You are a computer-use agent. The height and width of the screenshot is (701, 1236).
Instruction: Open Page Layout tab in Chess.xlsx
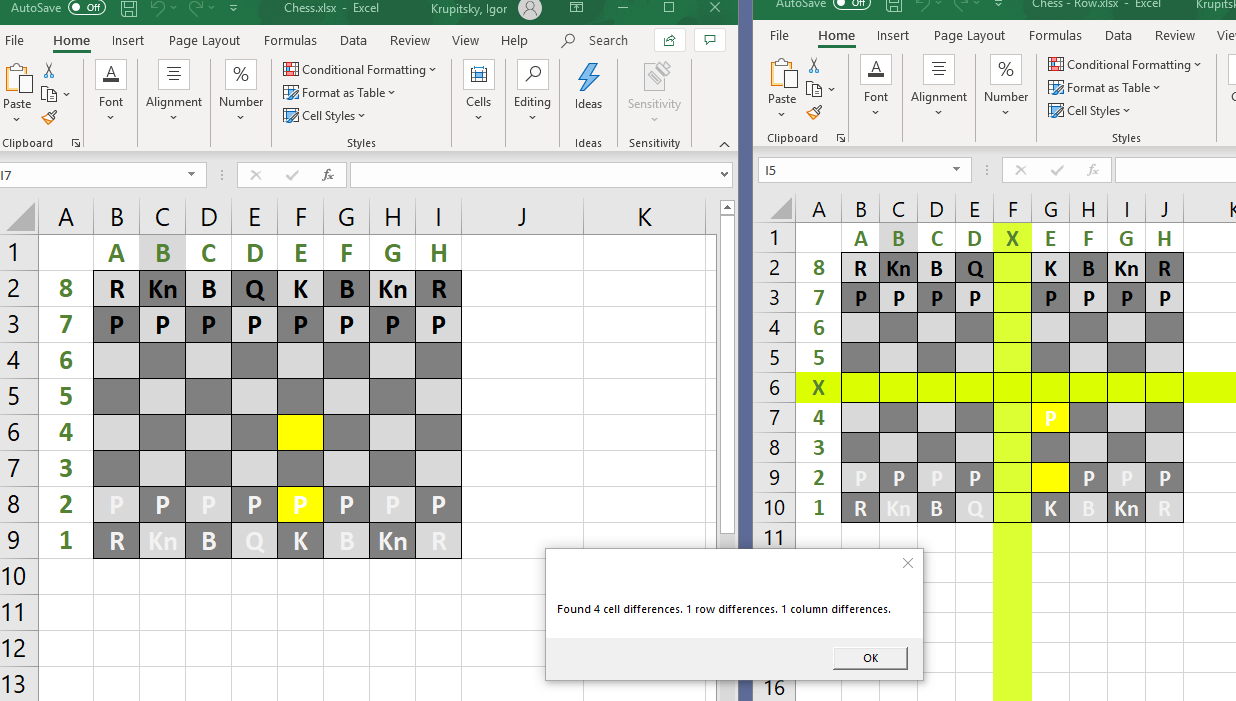tap(204, 41)
